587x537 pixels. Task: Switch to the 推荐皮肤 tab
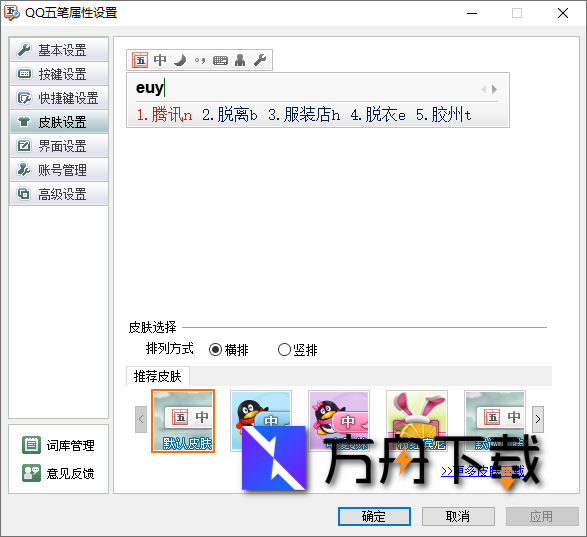[x=158, y=376]
